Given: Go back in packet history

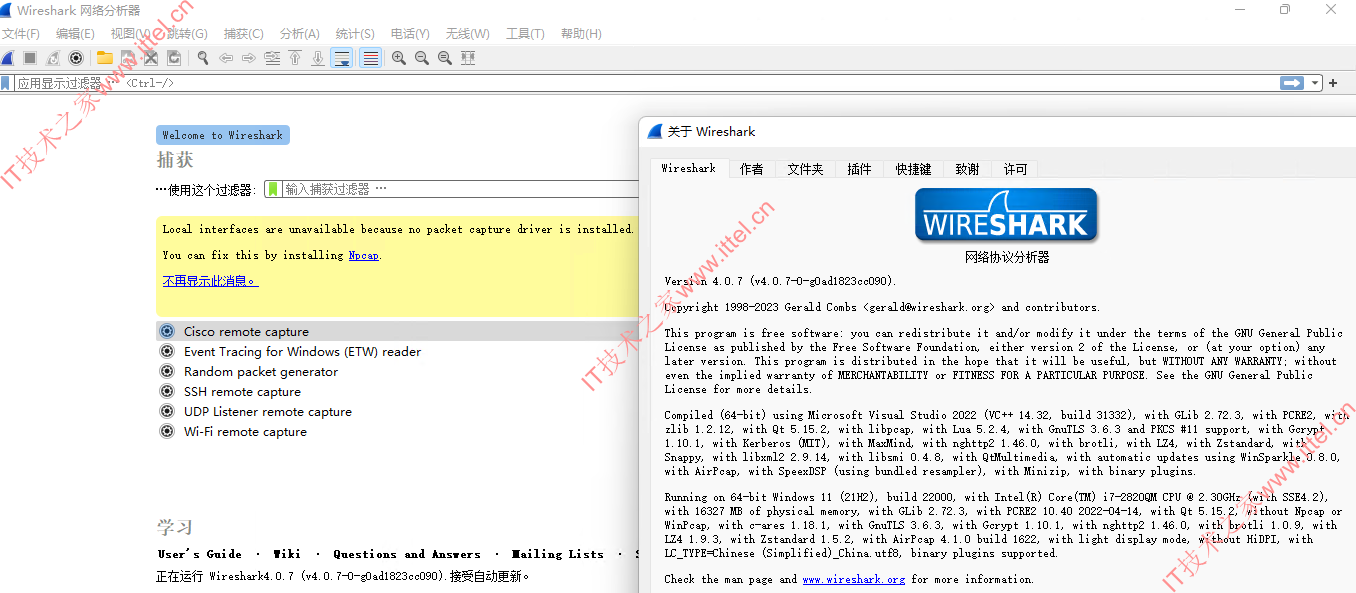Looking at the screenshot, I should pyautogui.click(x=226, y=58).
